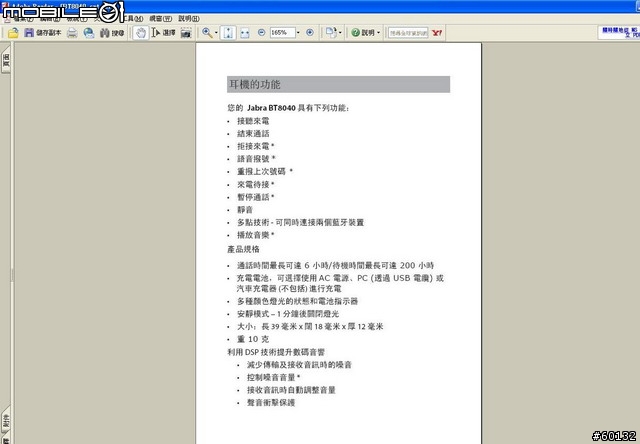Click the Snapshot camera tool

(186, 33)
